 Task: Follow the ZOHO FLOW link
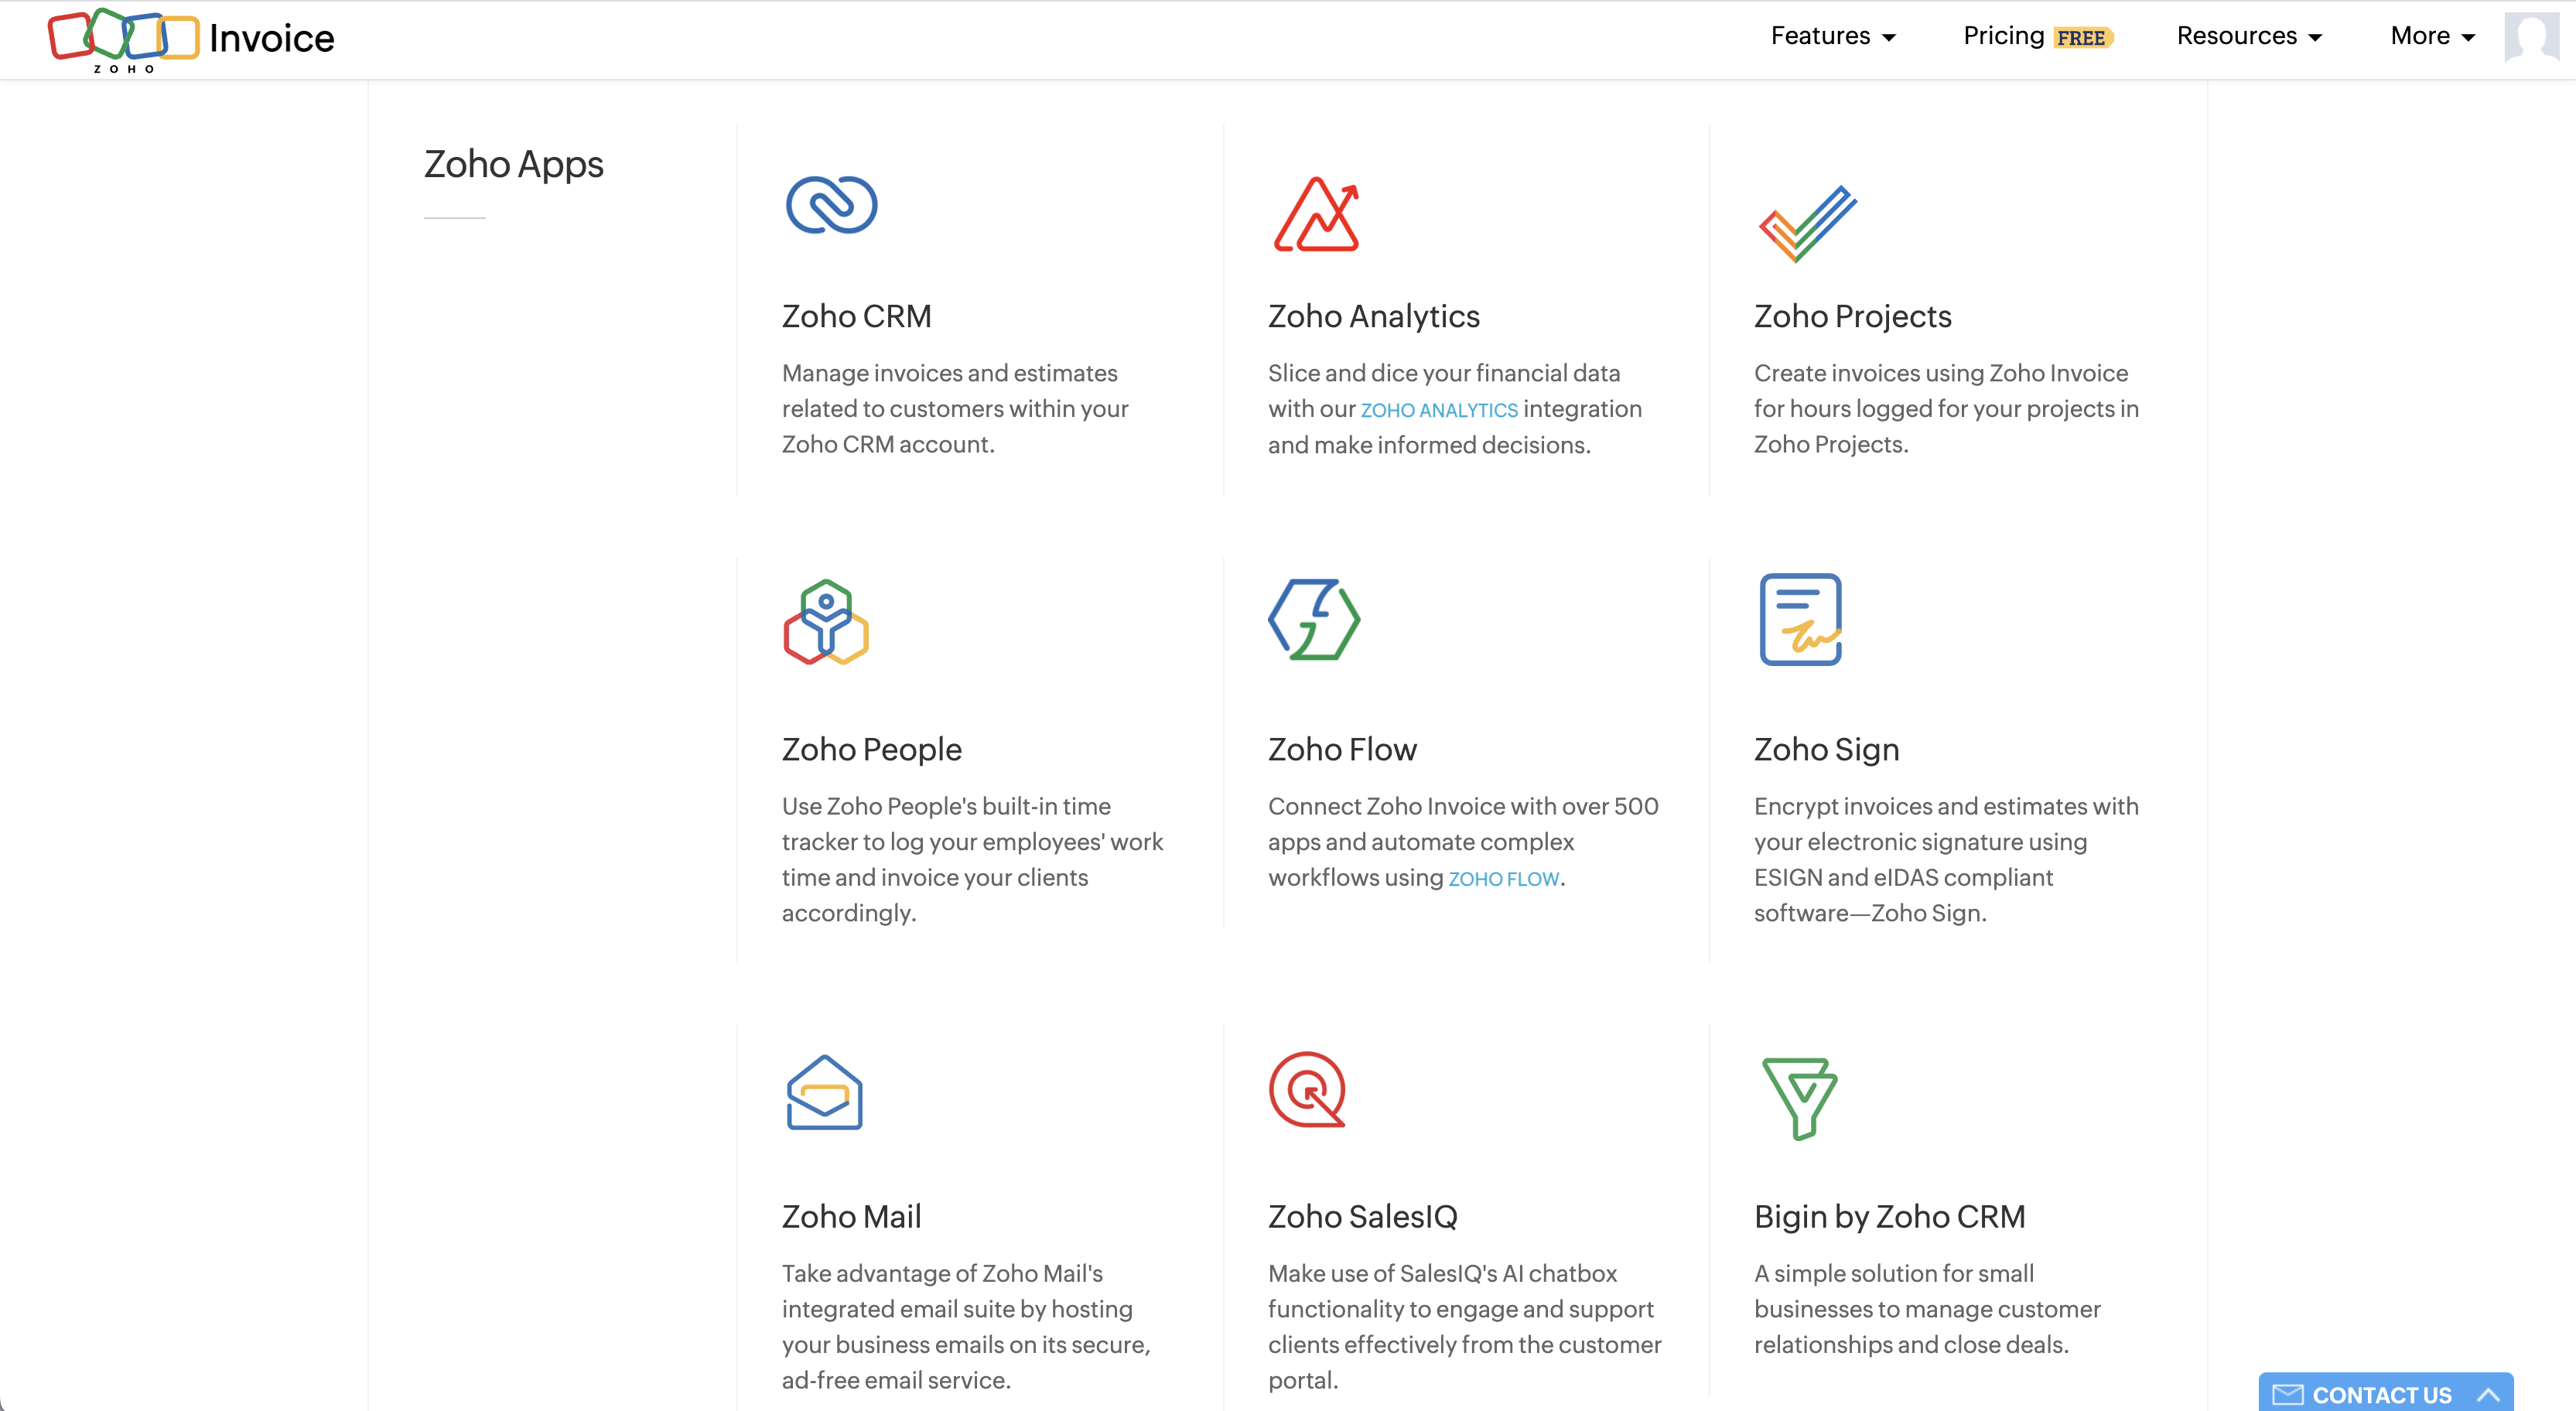coord(1504,879)
